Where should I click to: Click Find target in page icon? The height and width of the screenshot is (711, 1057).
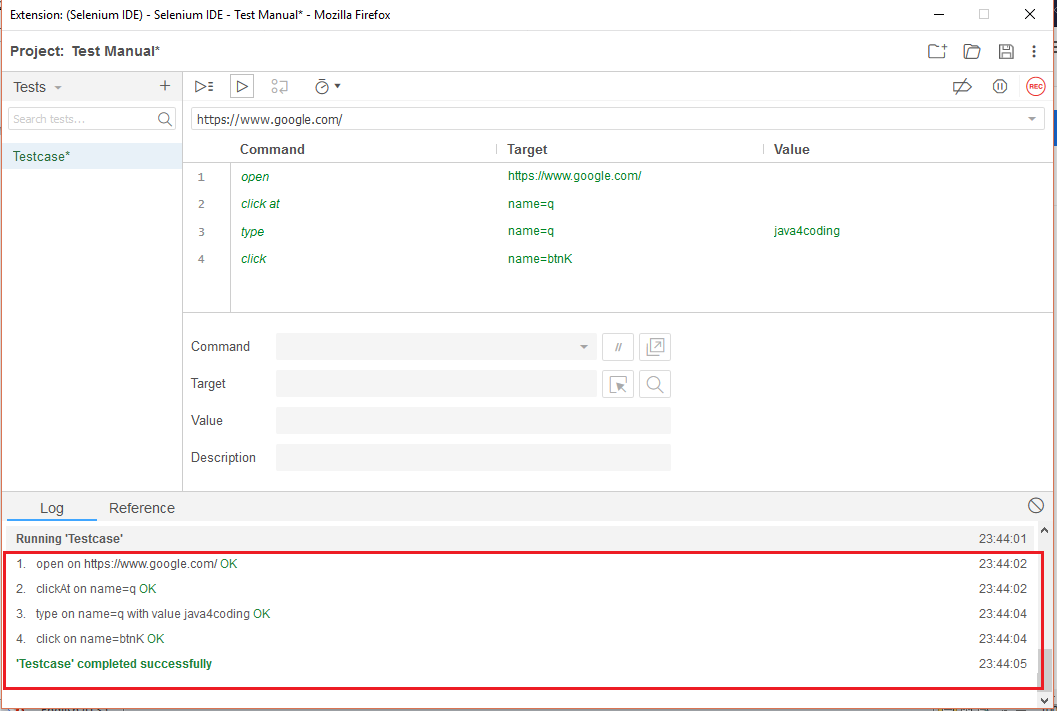pos(655,384)
